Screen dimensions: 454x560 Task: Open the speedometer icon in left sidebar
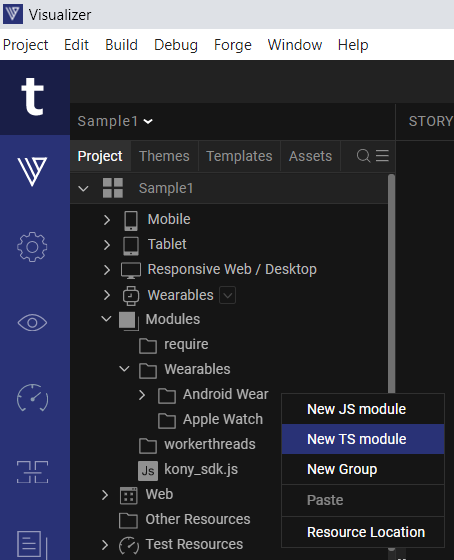tap(33, 398)
